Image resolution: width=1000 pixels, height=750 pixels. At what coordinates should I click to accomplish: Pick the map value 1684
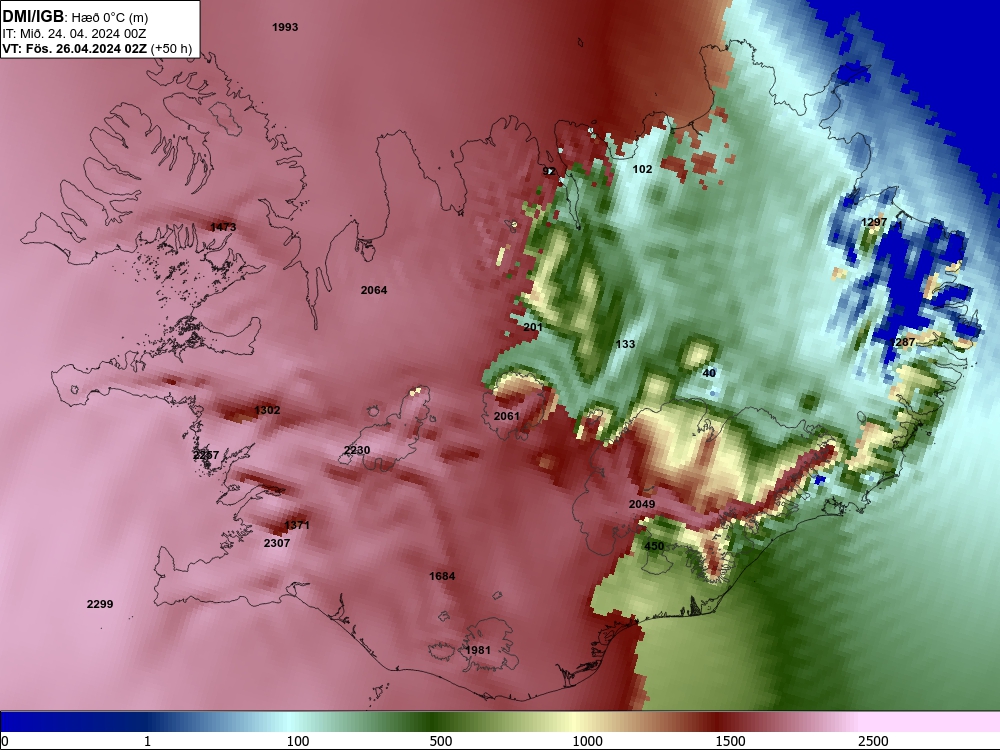pyautogui.click(x=442, y=577)
